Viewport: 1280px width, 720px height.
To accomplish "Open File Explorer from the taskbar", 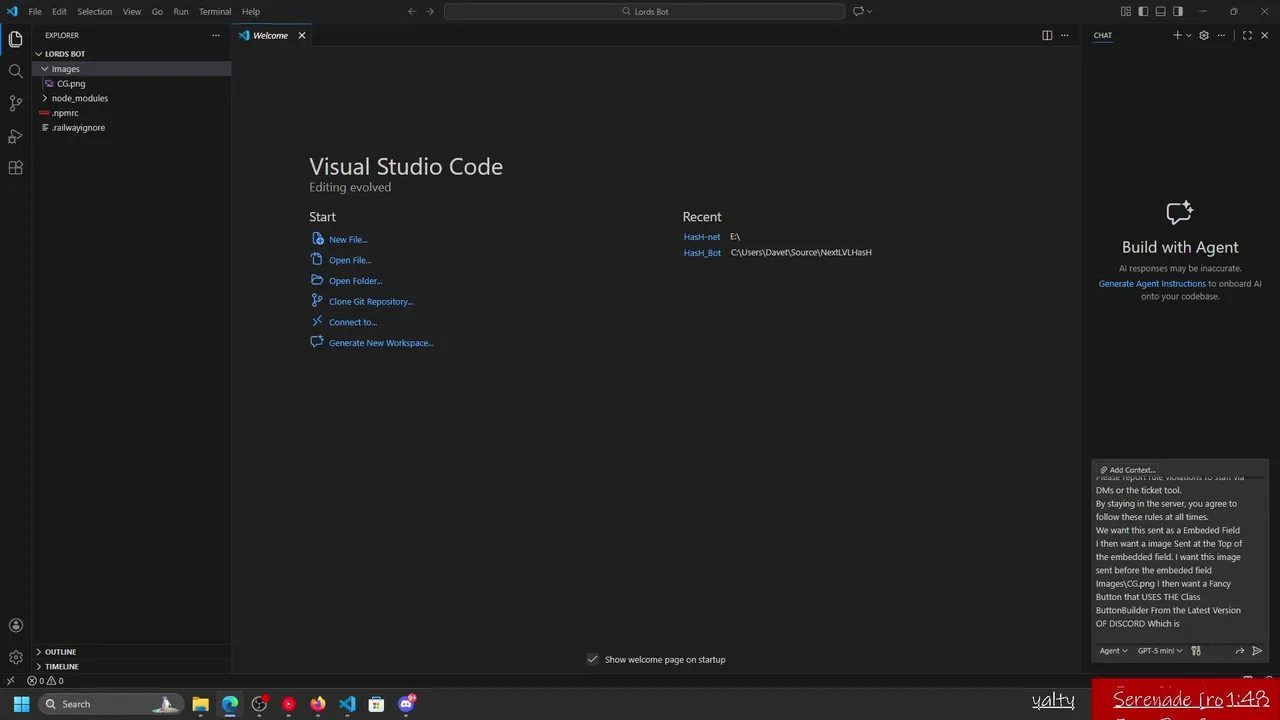I will coord(200,704).
